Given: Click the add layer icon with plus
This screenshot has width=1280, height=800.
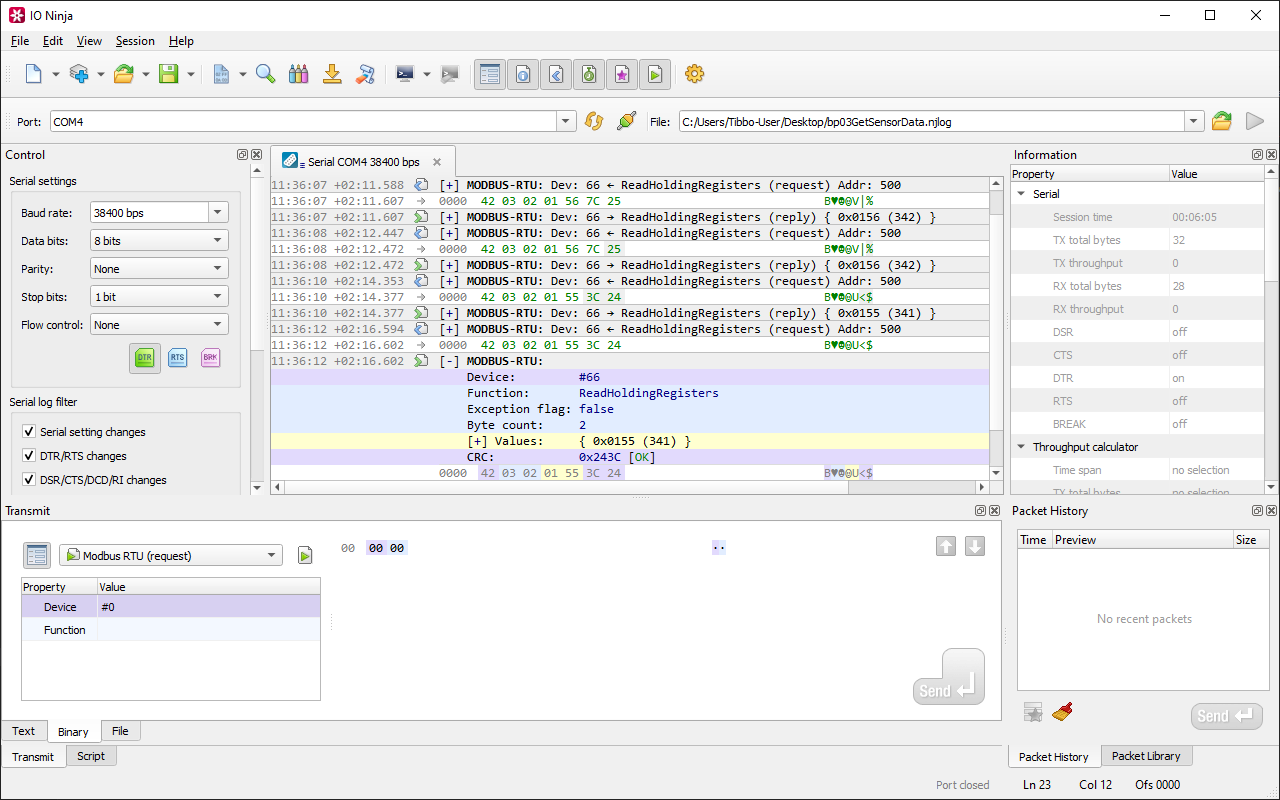Looking at the screenshot, I should 79,74.
